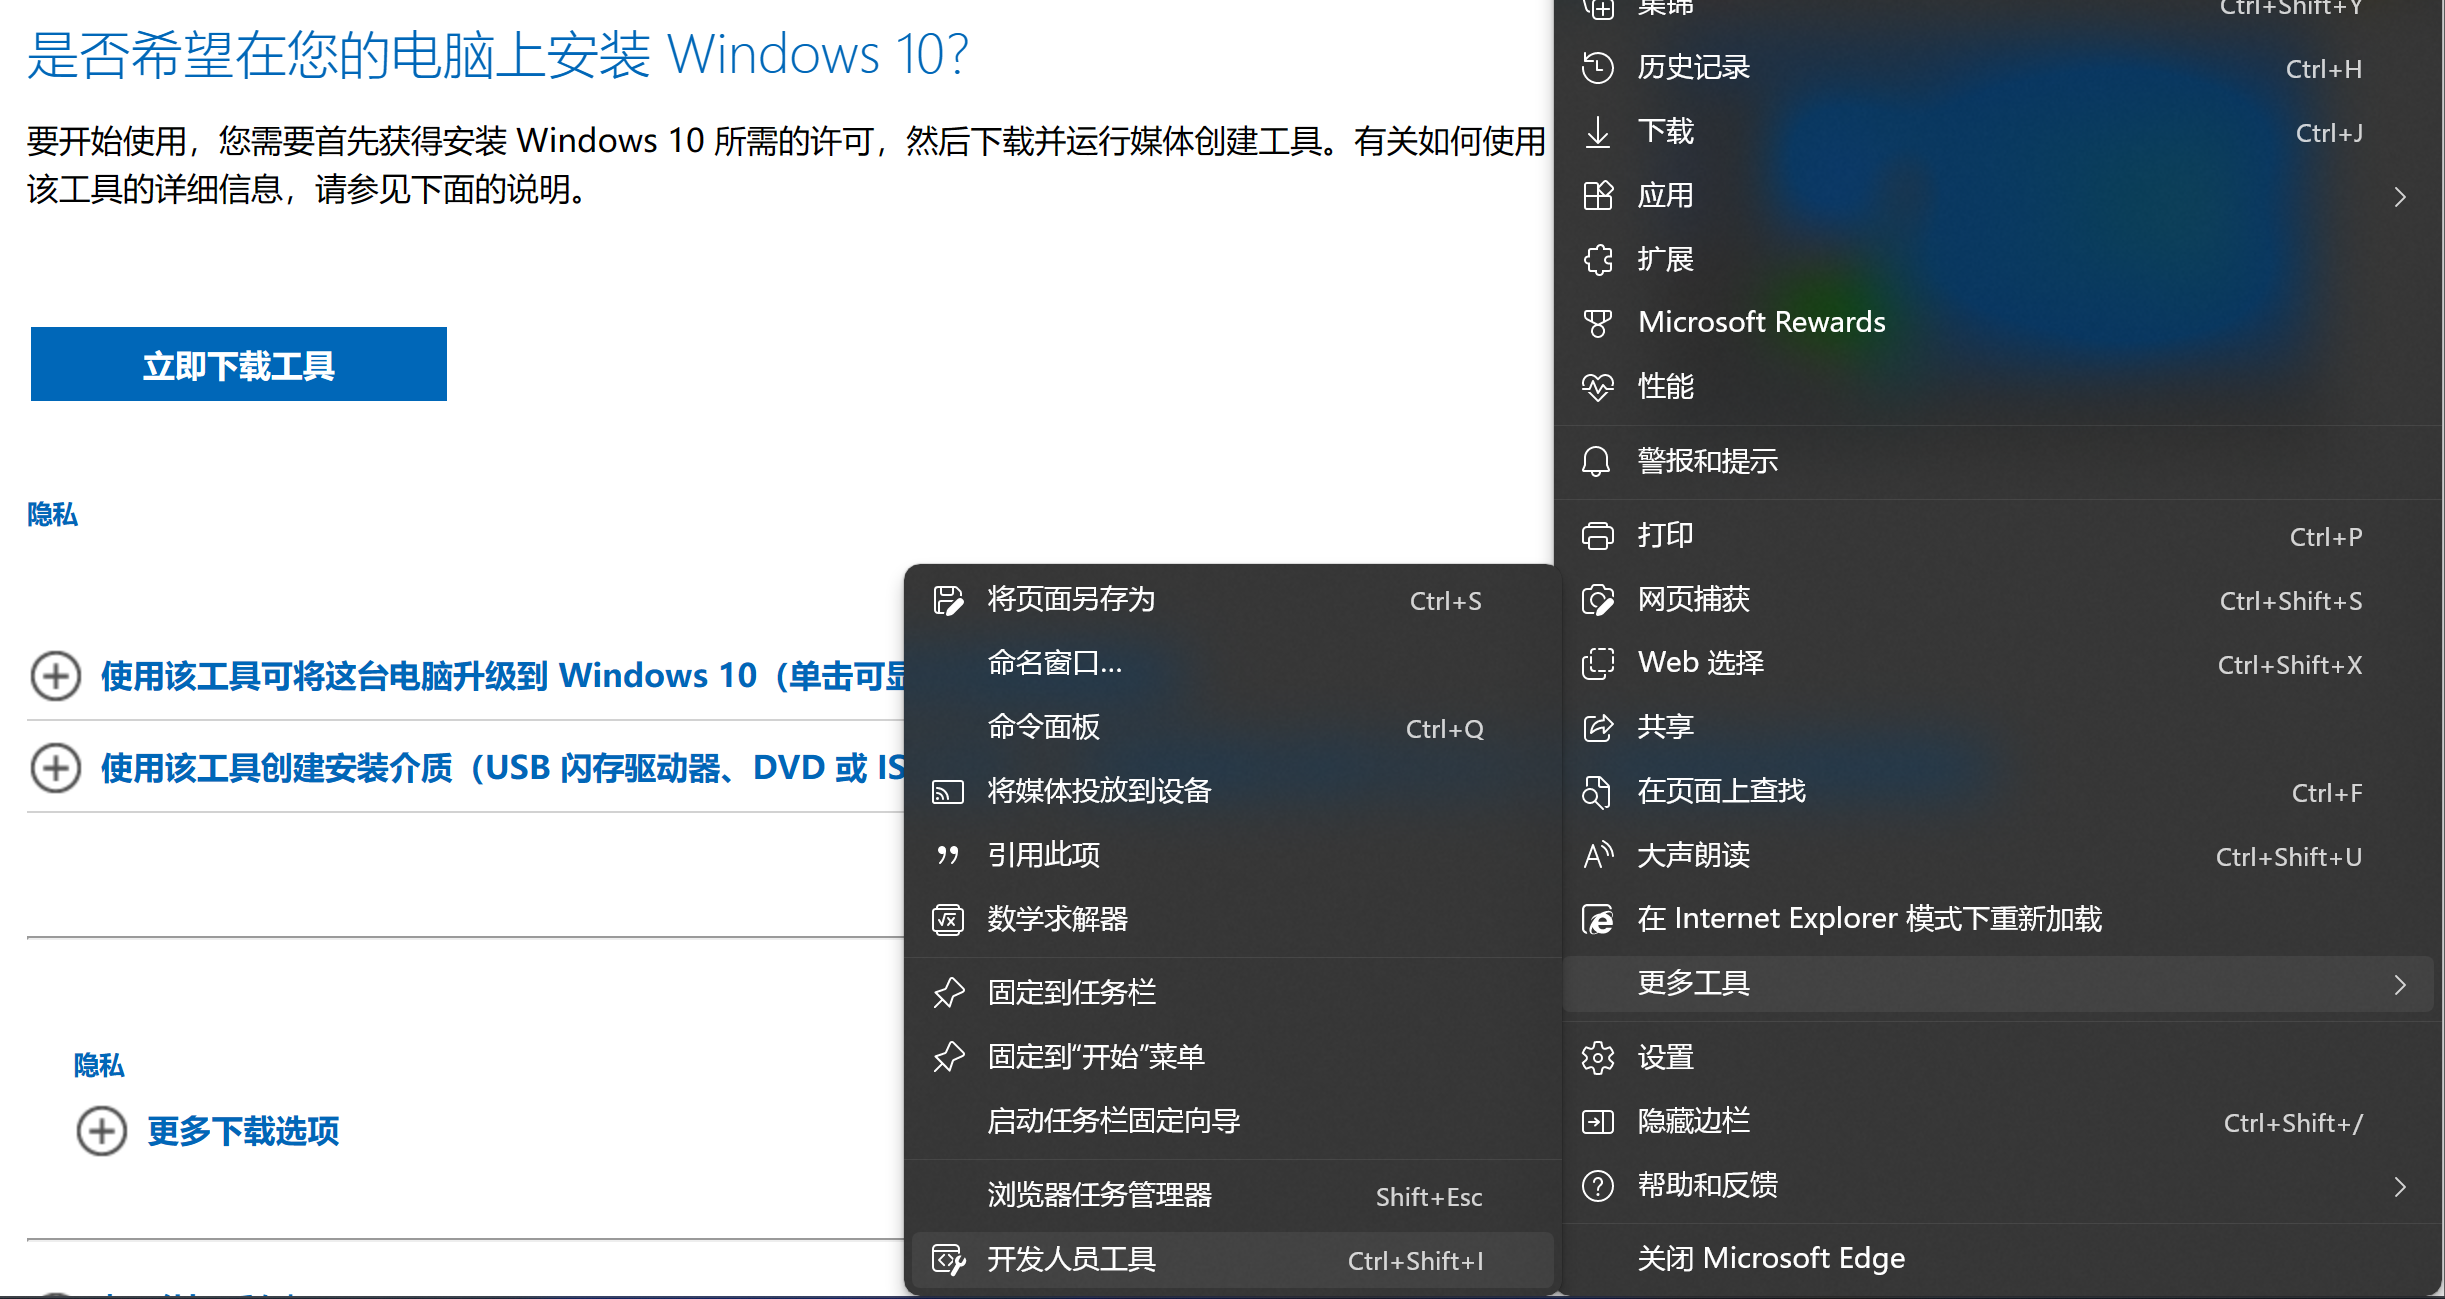
Task: Click the Cast media to device icon
Action: coord(948,792)
